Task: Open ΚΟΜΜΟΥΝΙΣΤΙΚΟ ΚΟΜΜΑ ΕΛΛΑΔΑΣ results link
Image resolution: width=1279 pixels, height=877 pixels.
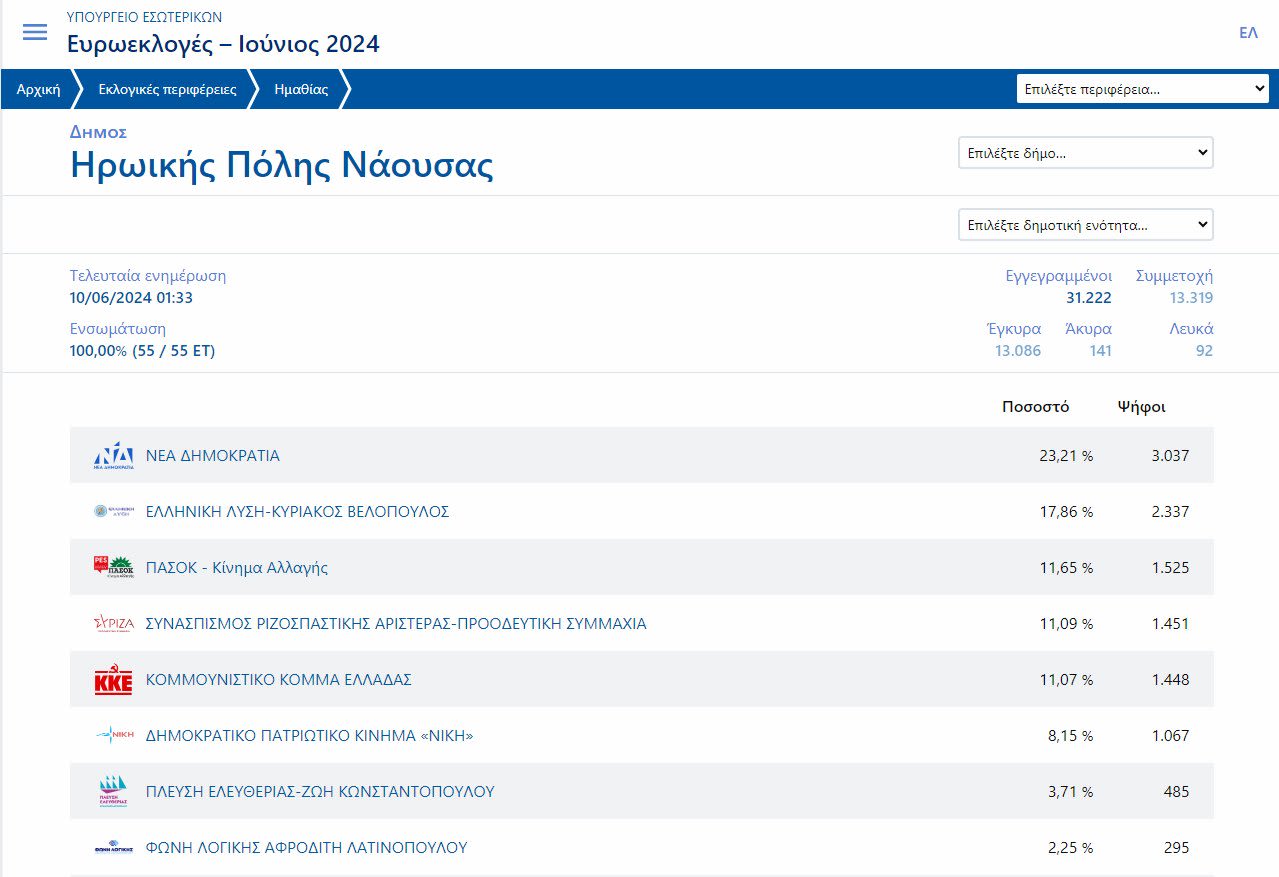Action: pos(279,680)
